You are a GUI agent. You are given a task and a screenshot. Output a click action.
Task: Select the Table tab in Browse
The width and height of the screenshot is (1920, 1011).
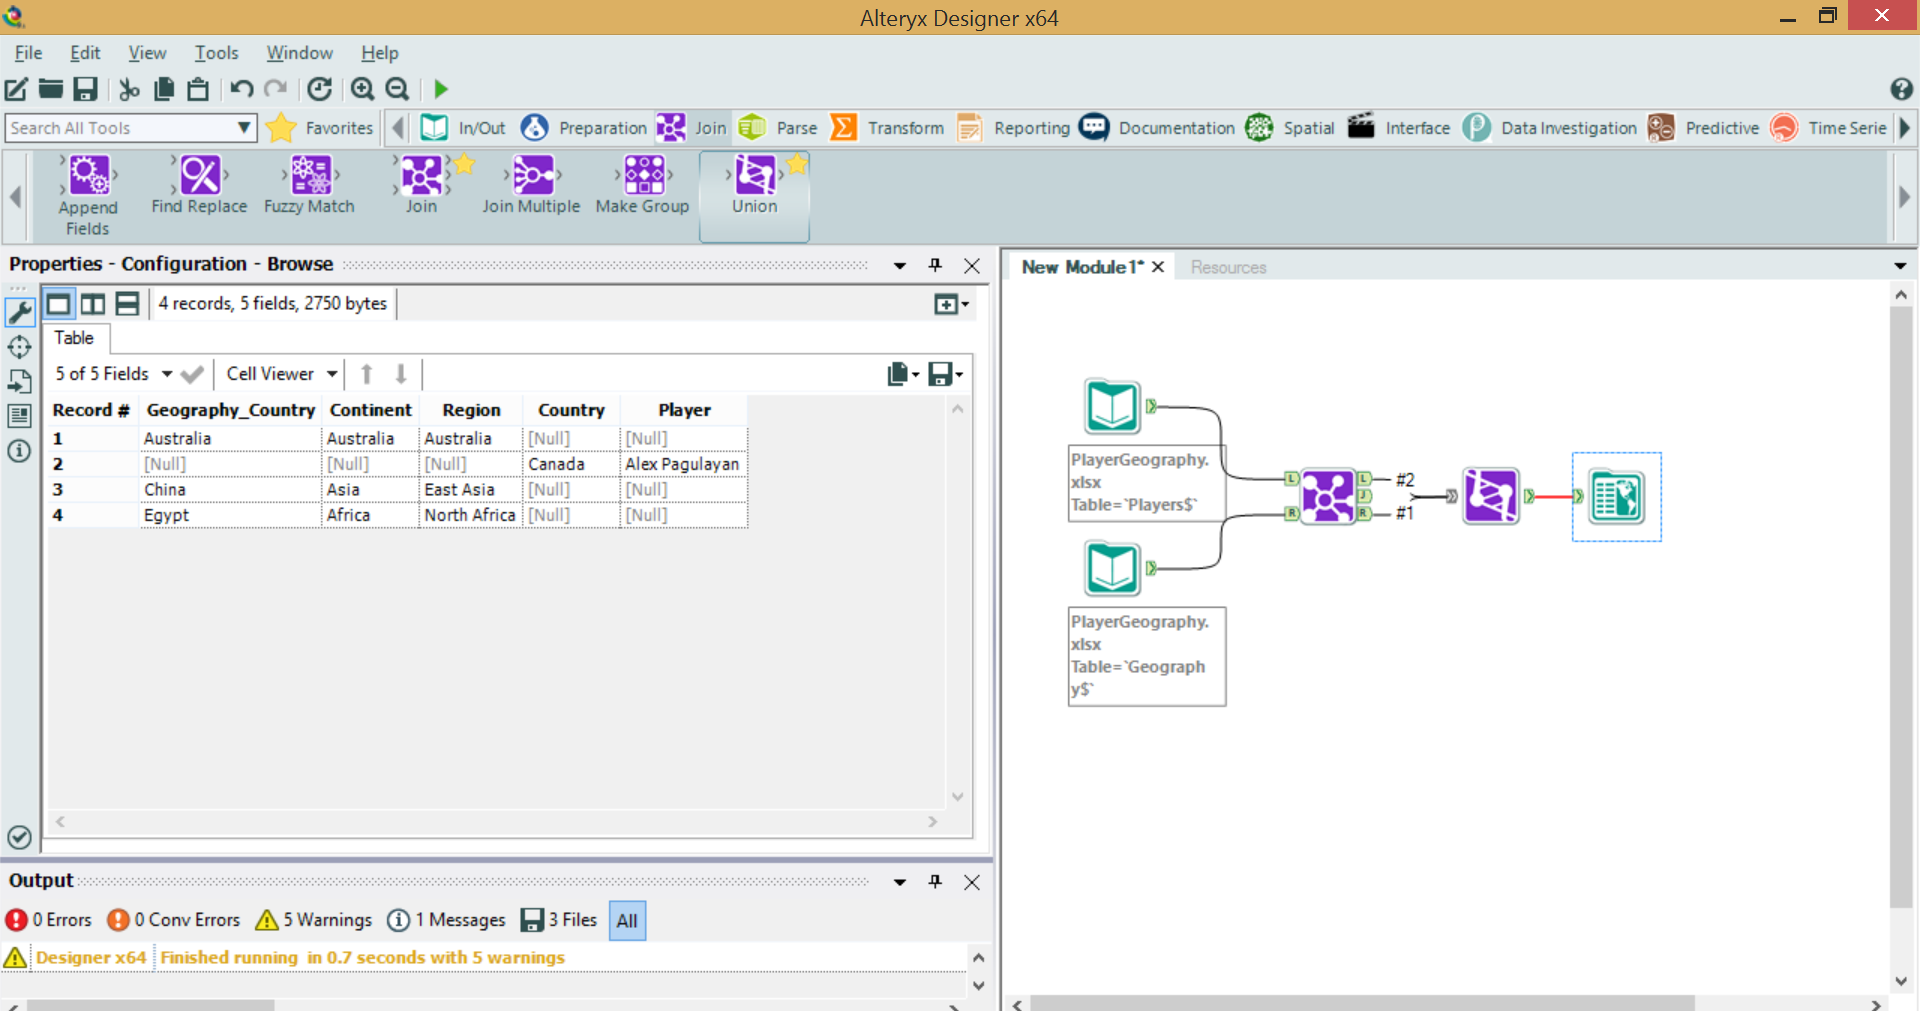click(x=74, y=338)
